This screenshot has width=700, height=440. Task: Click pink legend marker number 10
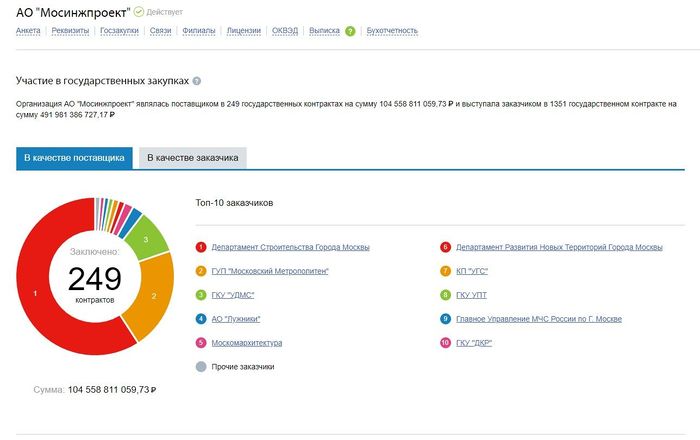point(446,343)
